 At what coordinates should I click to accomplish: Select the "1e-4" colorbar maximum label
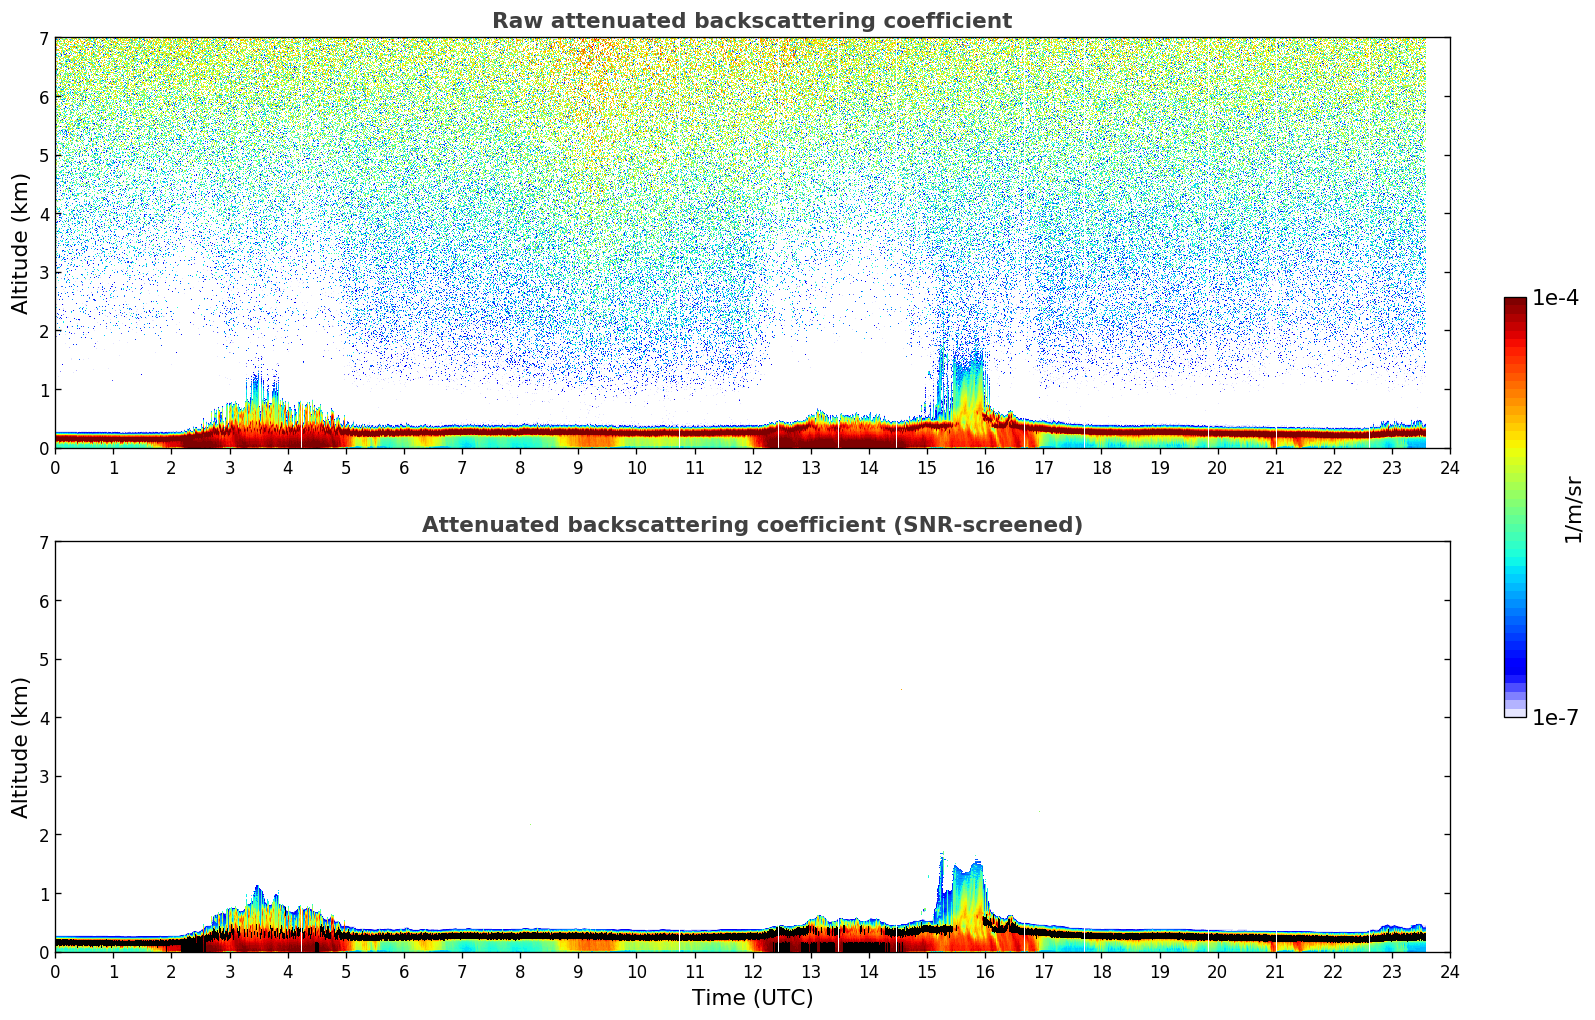coord(1556,298)
